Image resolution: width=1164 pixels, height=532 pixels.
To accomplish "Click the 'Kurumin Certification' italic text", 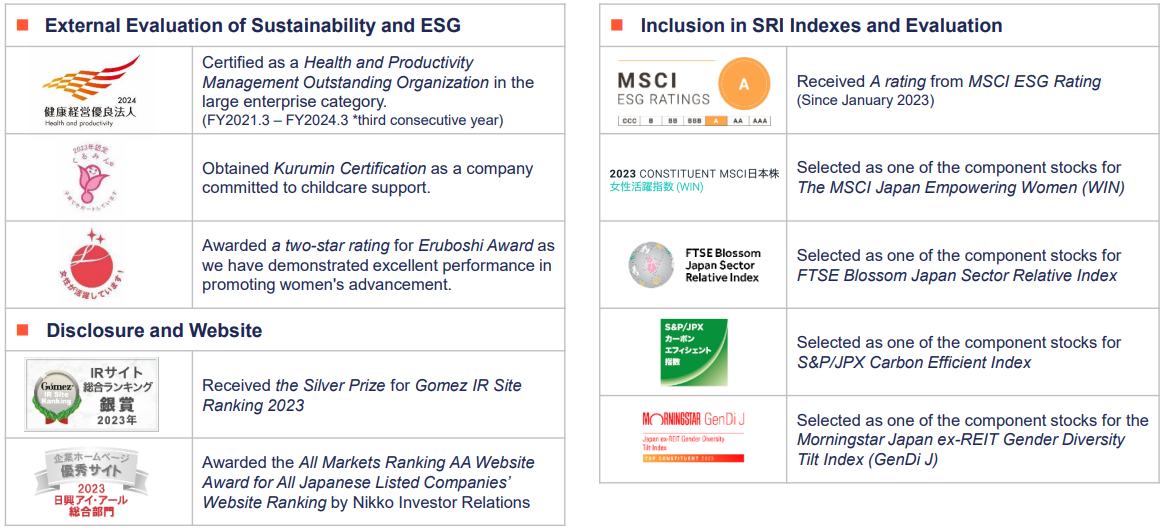I will 340,168.
